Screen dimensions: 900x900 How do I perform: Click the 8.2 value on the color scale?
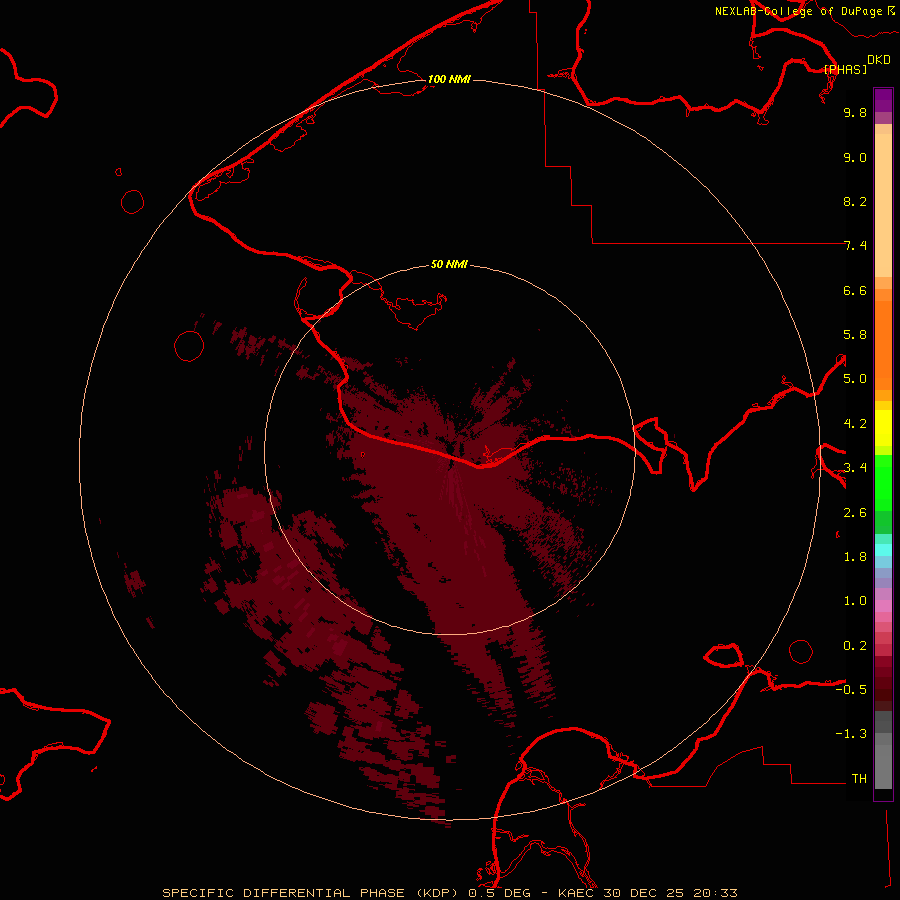click(x=855, y=201)
